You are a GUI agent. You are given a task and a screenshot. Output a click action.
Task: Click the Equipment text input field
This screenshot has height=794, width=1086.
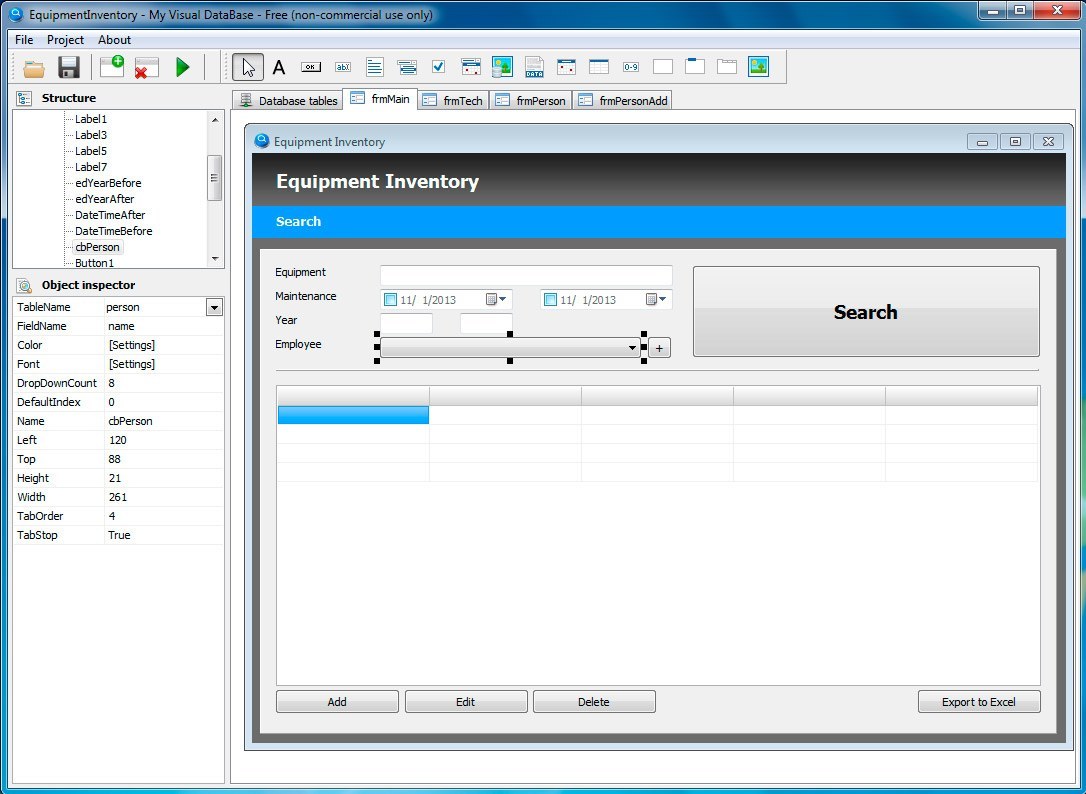coord(526,275)
